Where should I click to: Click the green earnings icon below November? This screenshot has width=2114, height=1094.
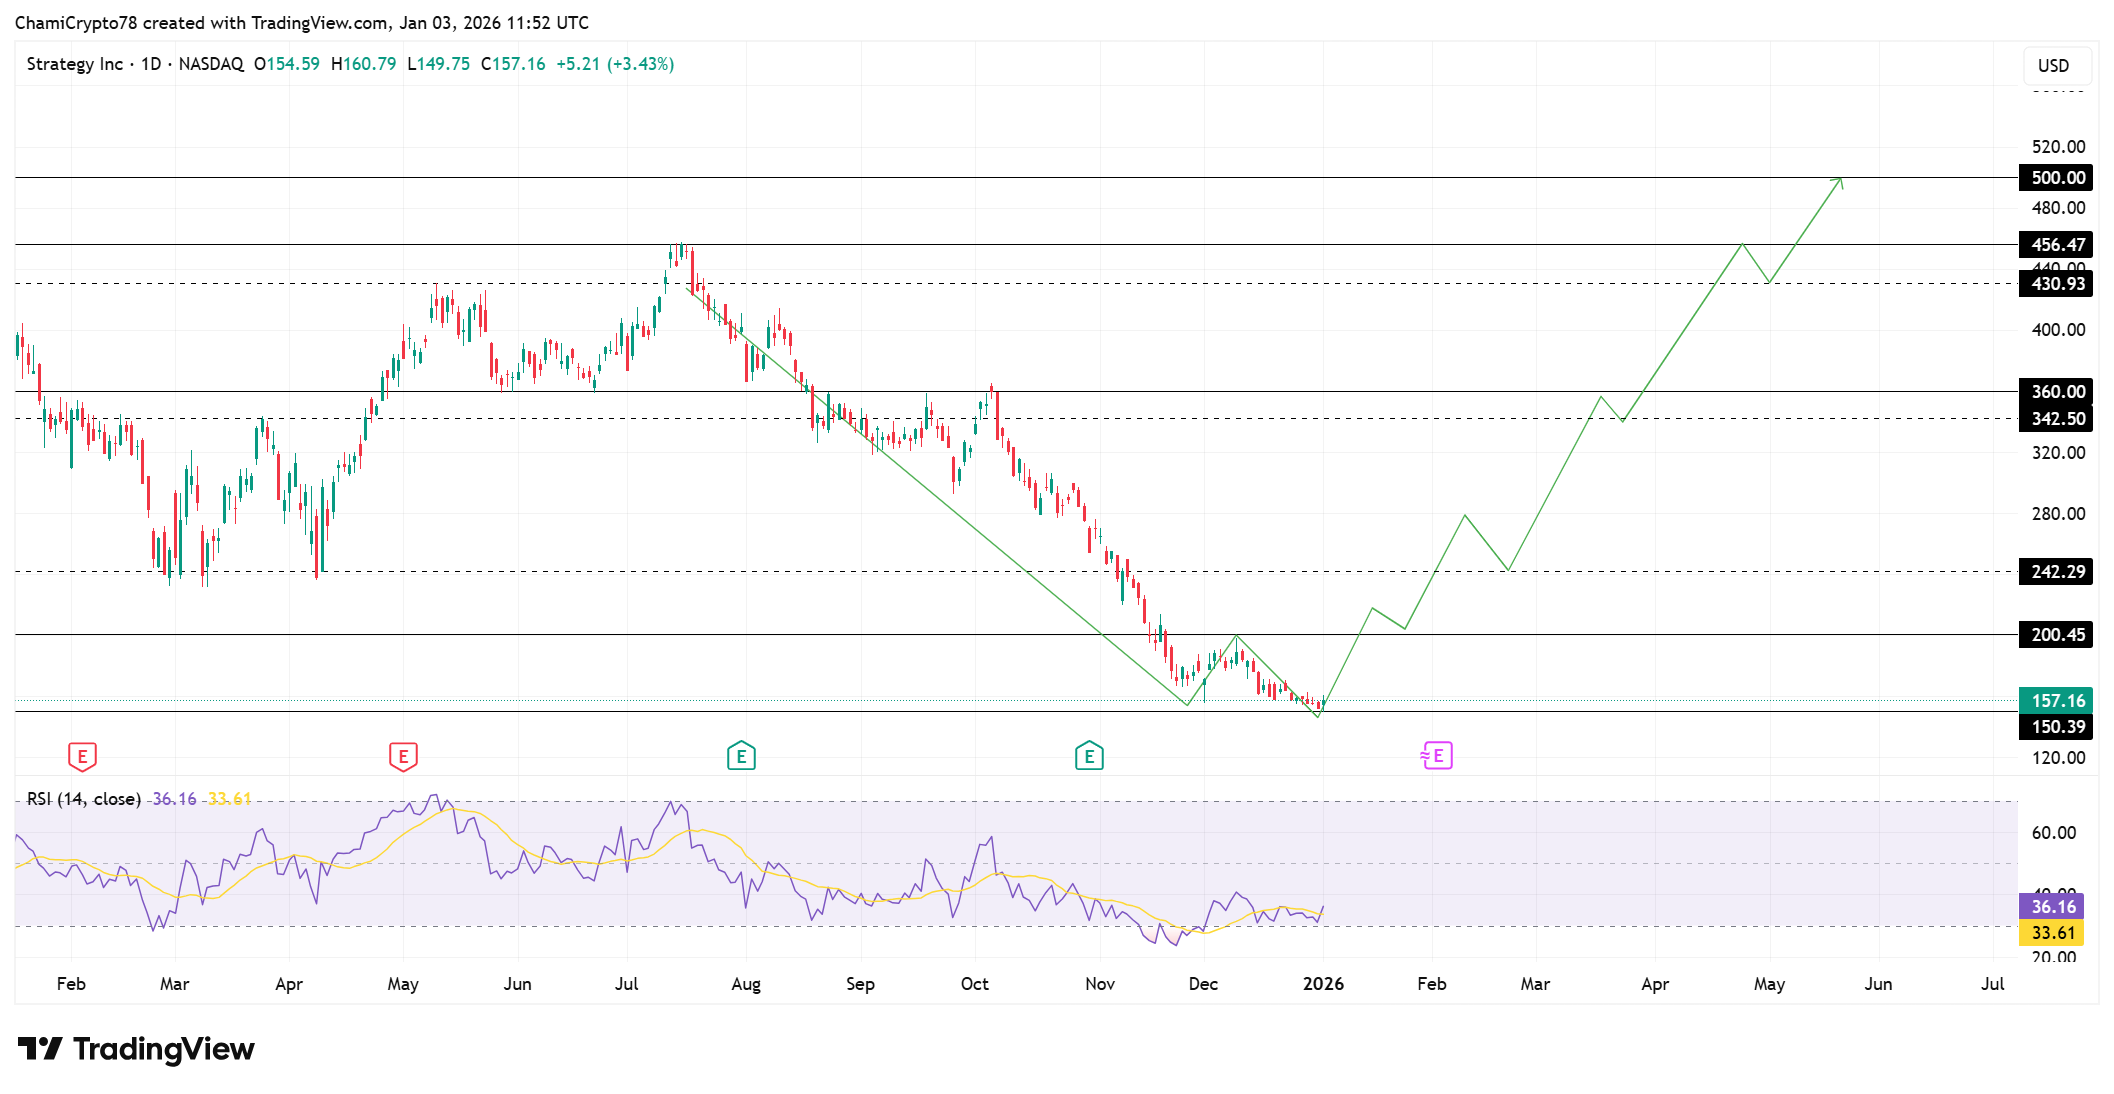1088,757
